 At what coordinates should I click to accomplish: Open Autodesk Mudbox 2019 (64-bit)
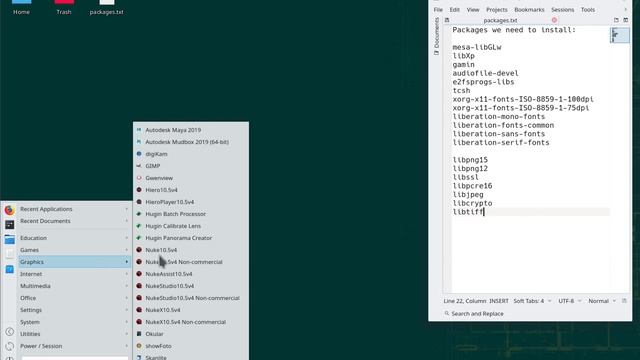click(x=191, y=142)
